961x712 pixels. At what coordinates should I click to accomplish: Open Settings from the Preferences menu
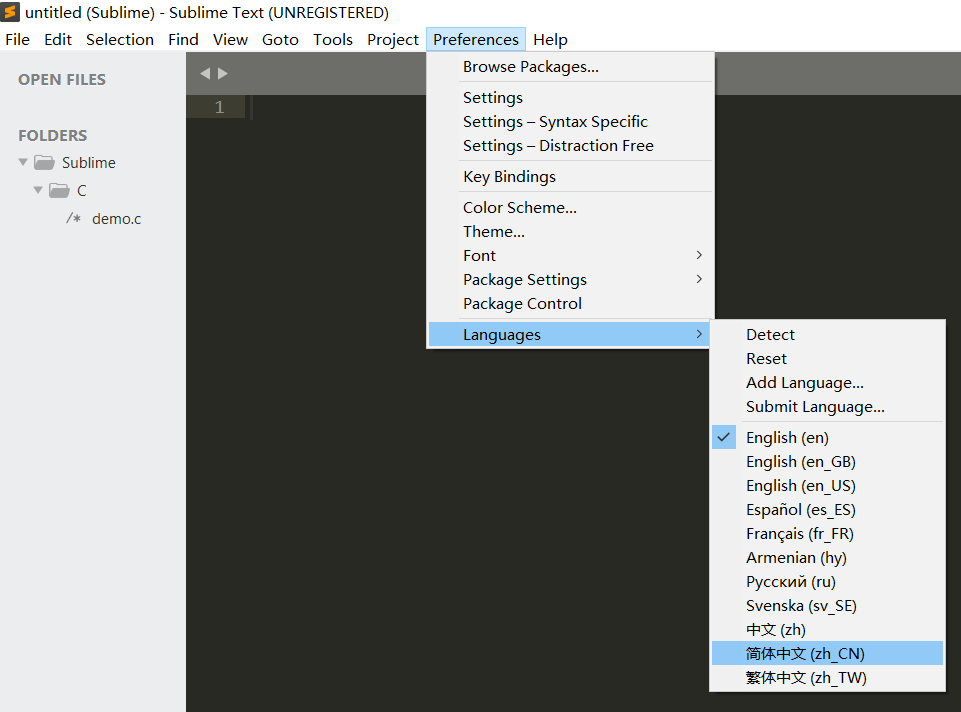coord(570,97)
